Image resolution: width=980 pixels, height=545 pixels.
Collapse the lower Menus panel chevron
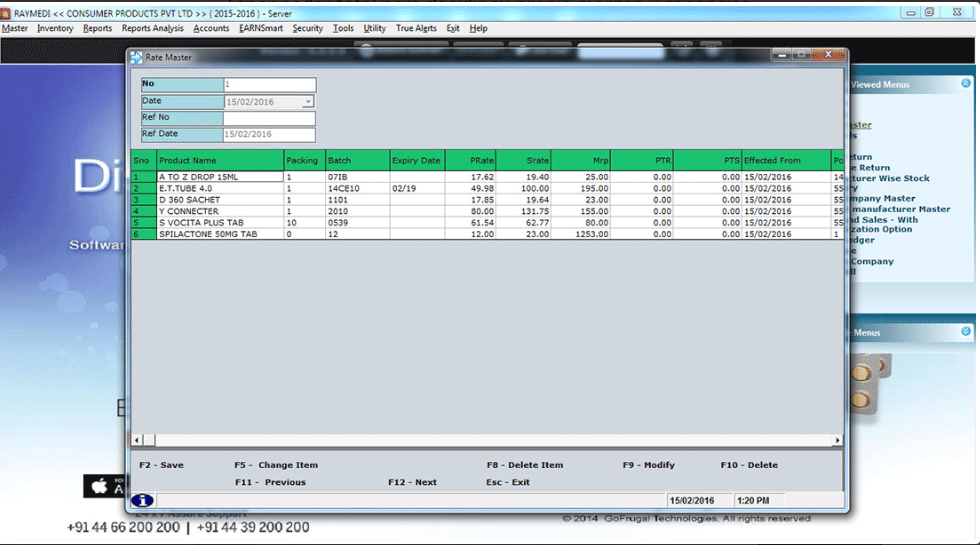pyautogui.click(x=965, y=332)
